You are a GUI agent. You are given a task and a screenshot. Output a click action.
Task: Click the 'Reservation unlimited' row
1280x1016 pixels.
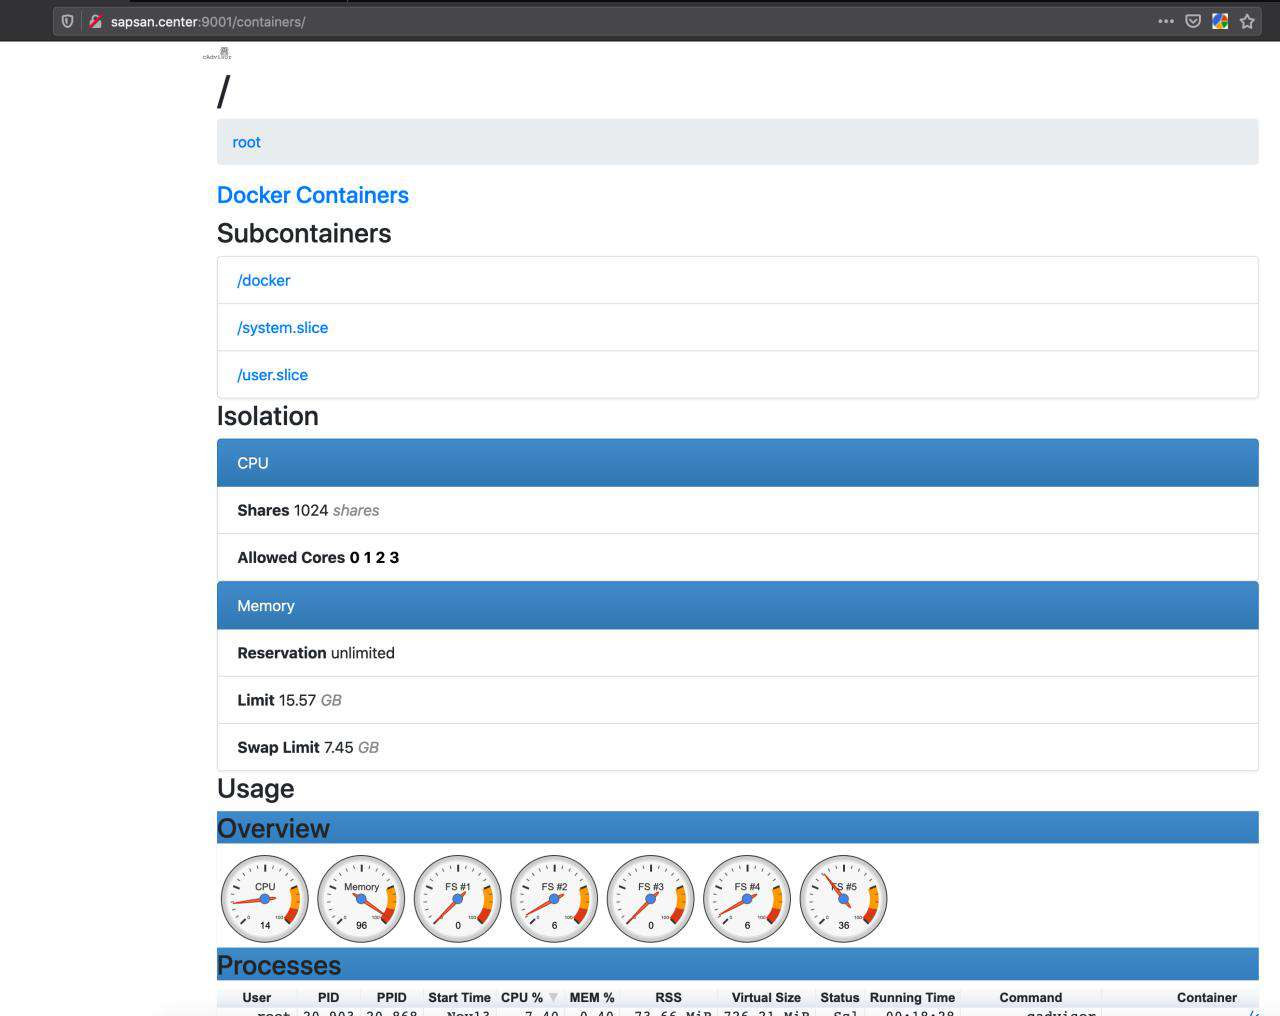[x=738, y=653]
